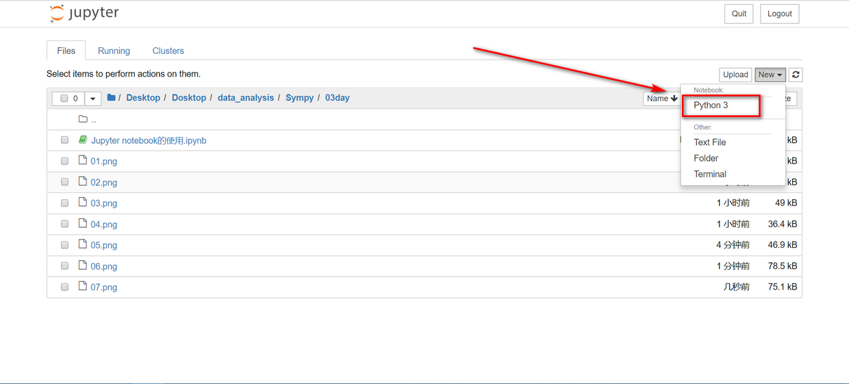Click the Upload button
This screenshot has height=384, width=849.
[x=735, y=75]
